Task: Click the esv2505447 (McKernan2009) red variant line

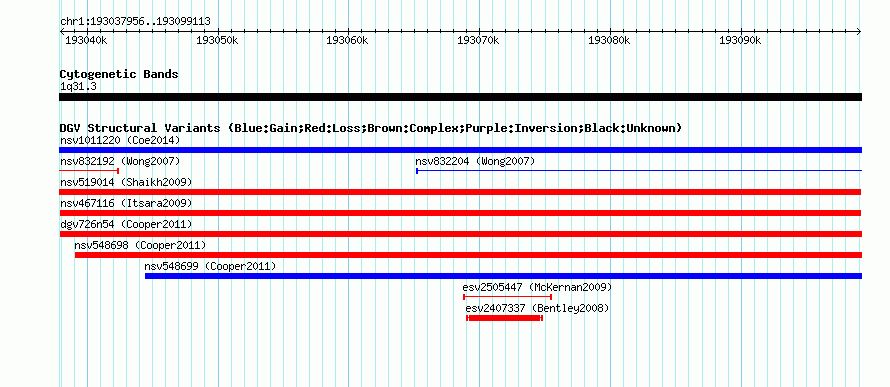Action: [507, 296]
